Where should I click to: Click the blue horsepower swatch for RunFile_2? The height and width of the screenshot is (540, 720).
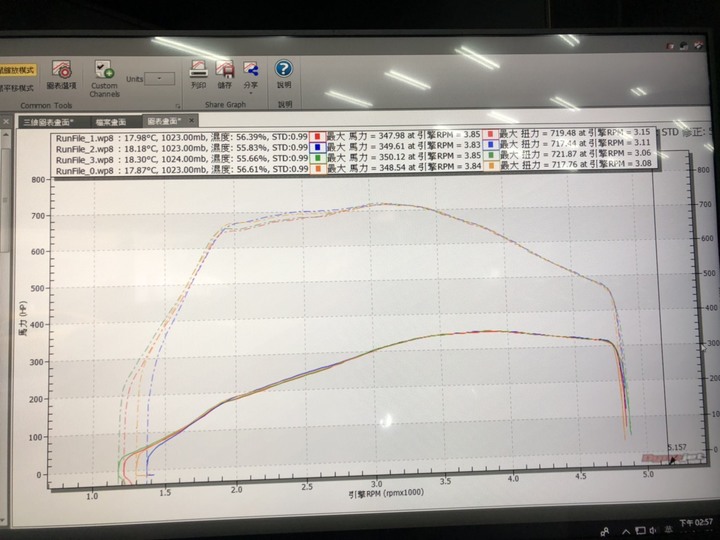click(x=317, y=147)
